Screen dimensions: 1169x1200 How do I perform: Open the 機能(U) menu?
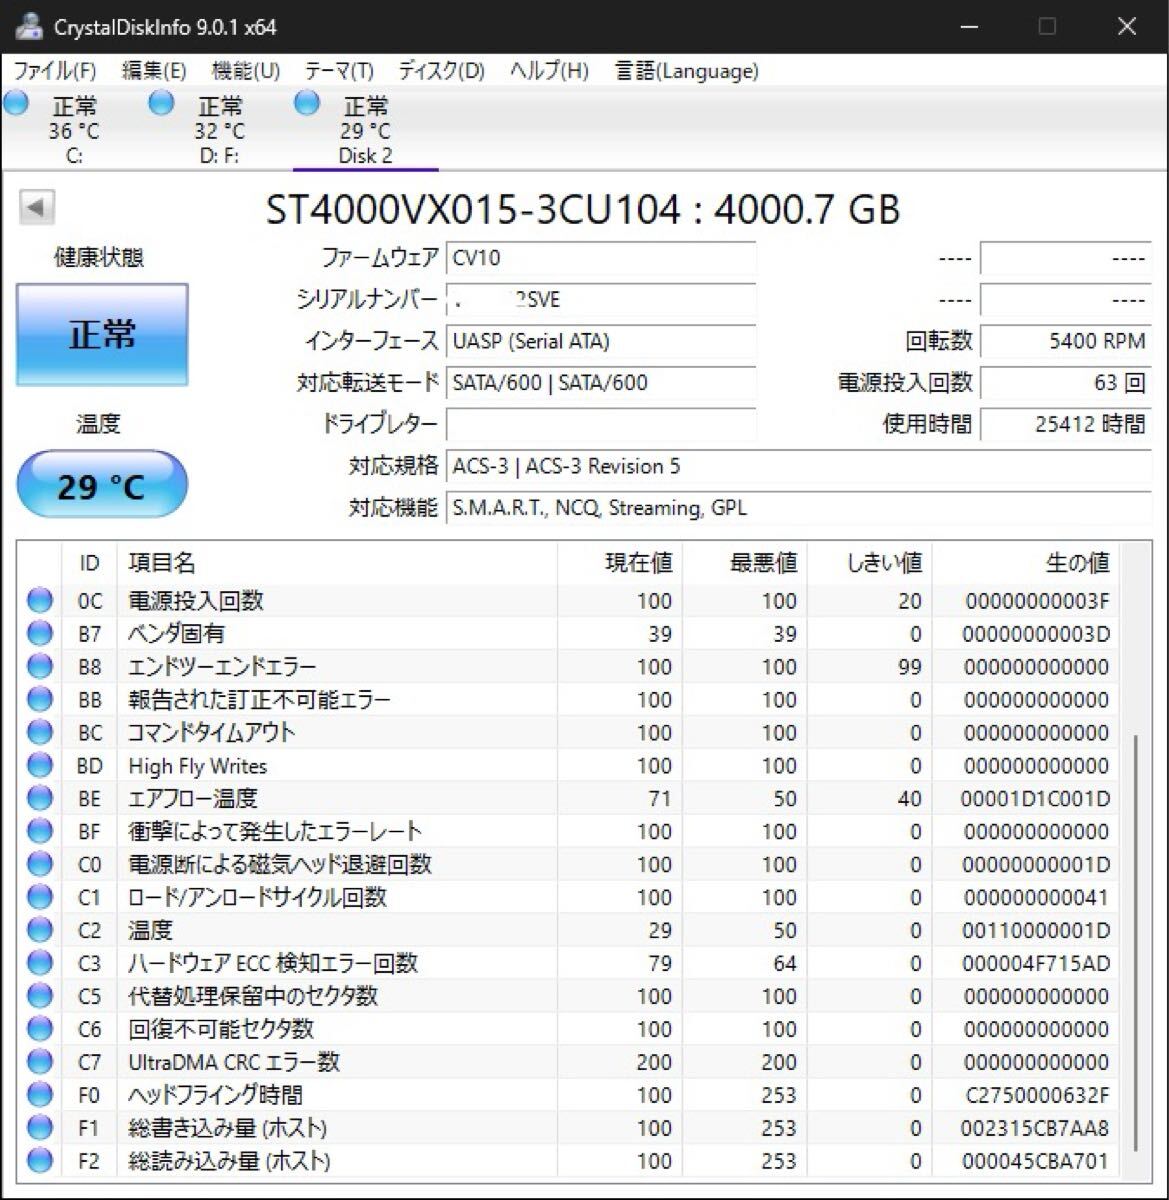click(245, 71)
